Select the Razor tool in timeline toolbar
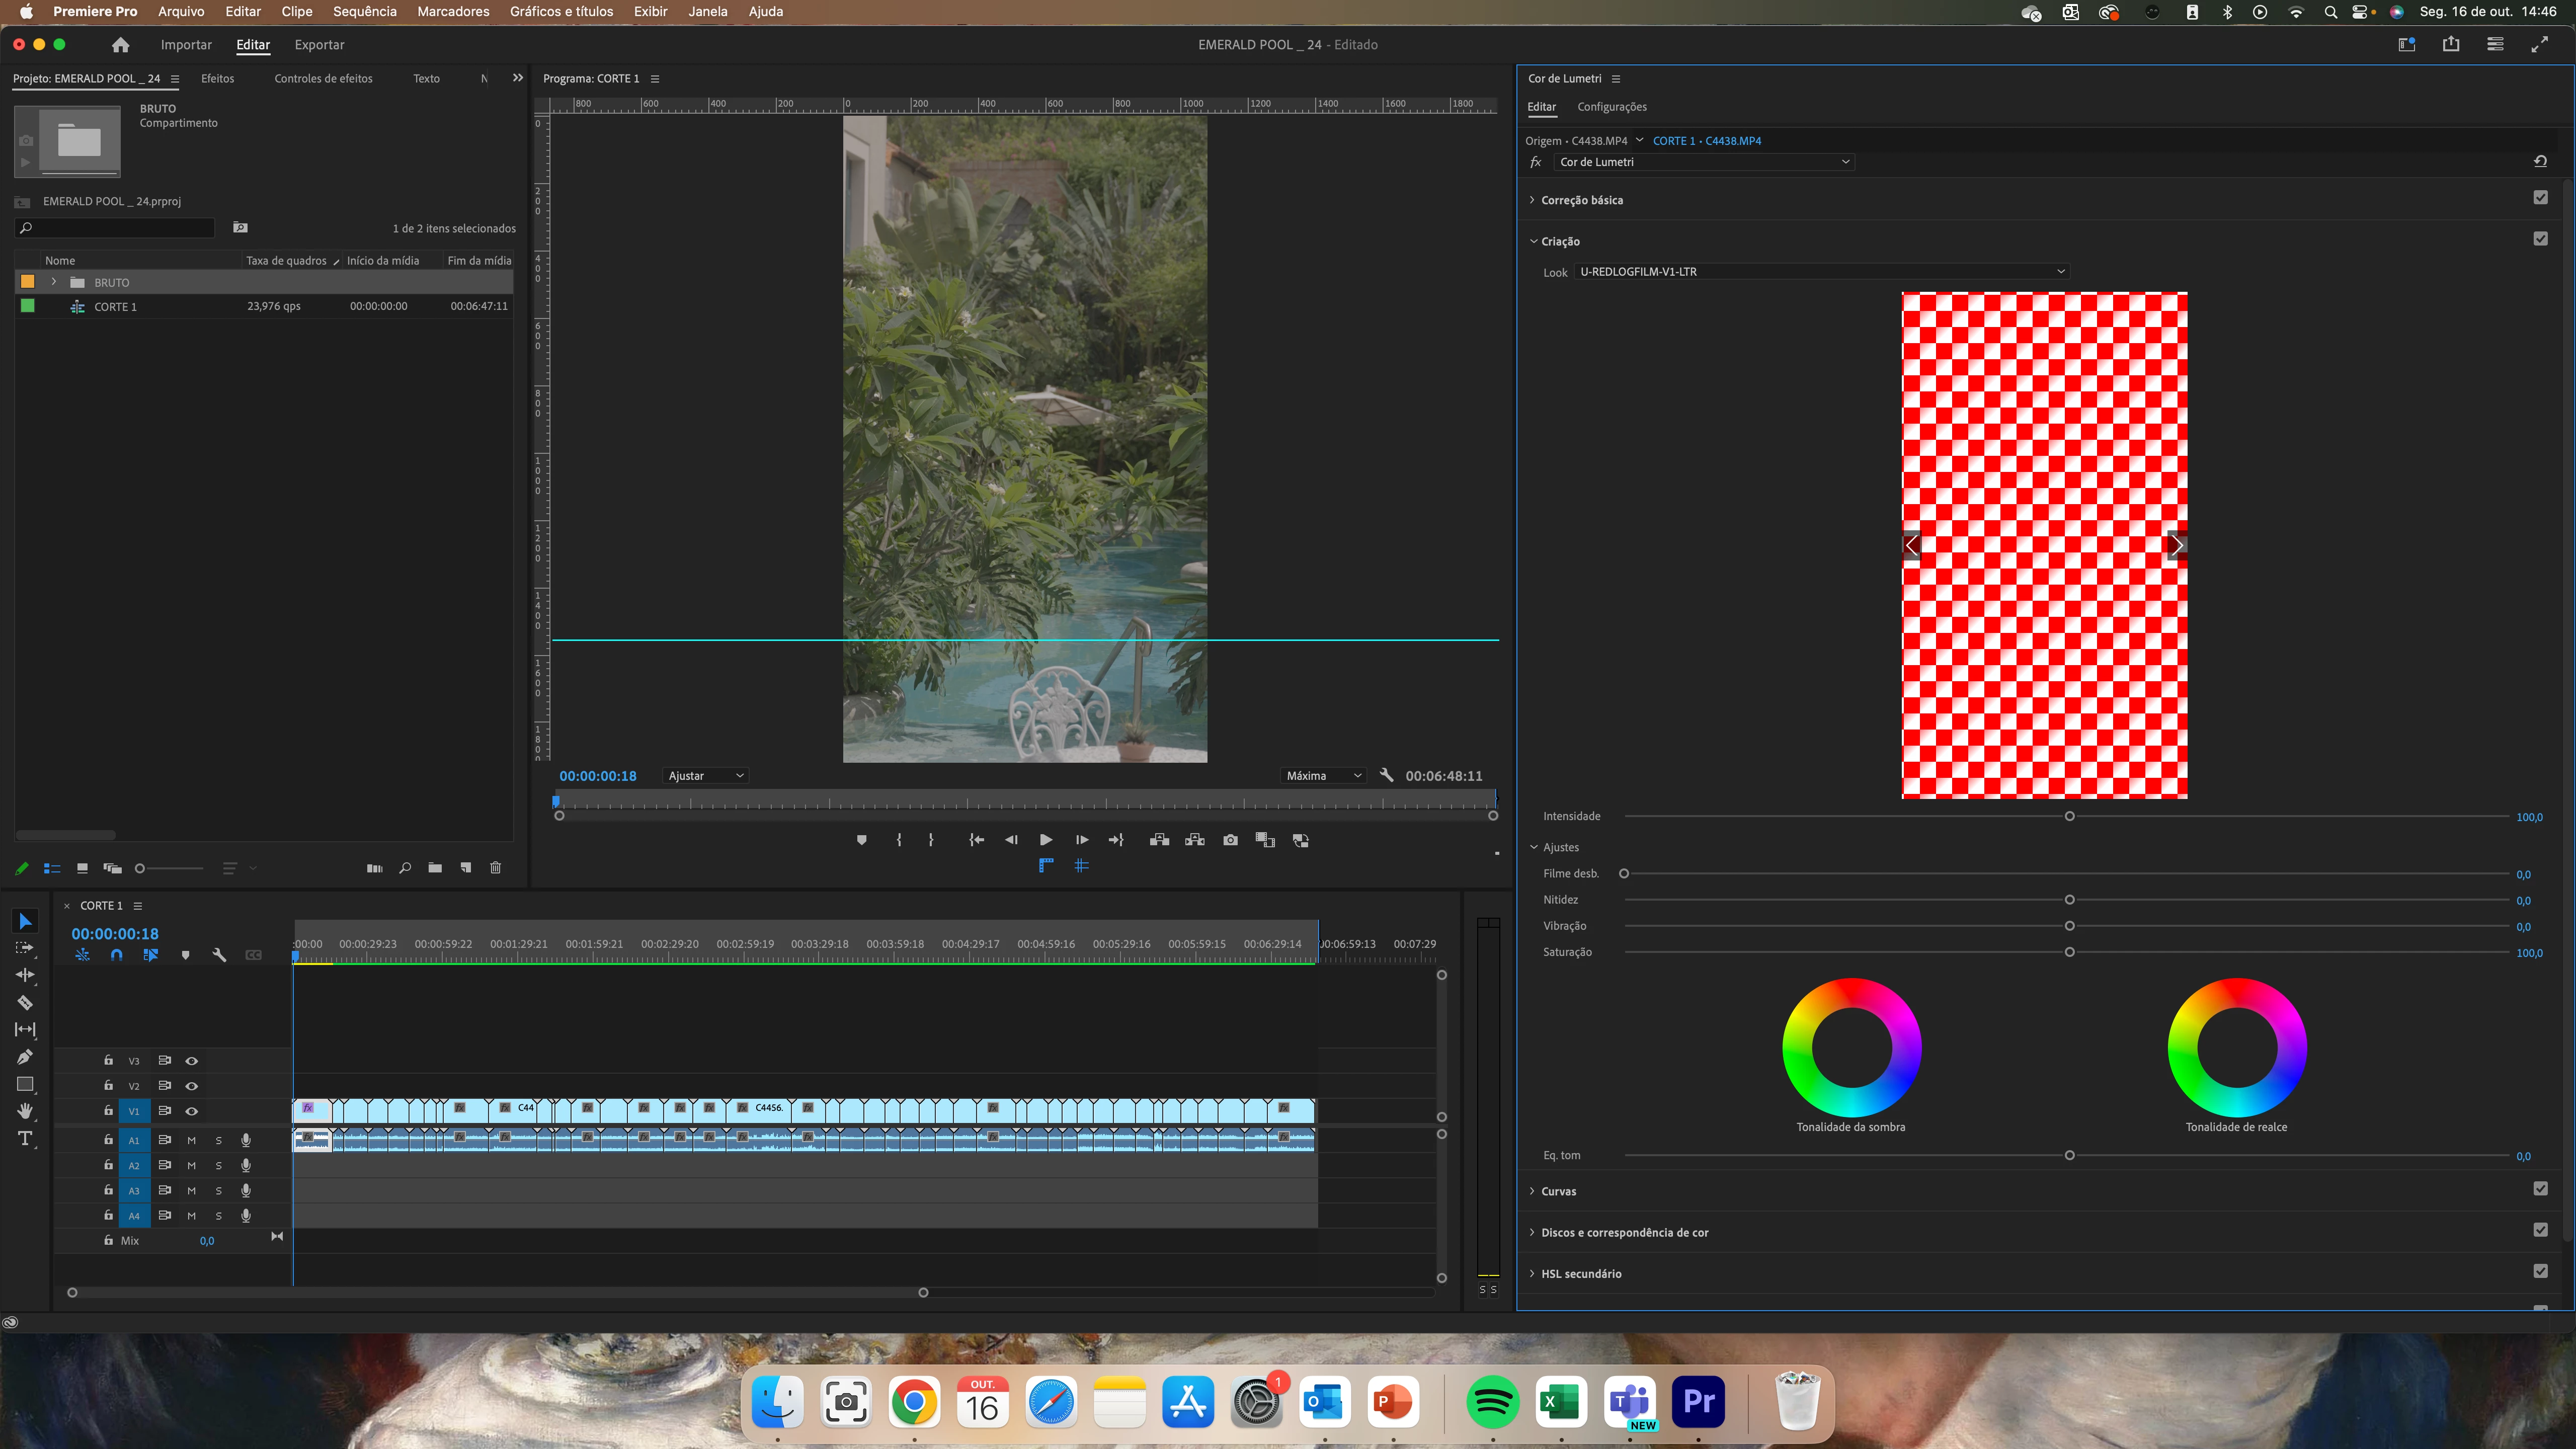Image resolution: width=2576 pixels, height=1449 pixels. pos(25,1002)
